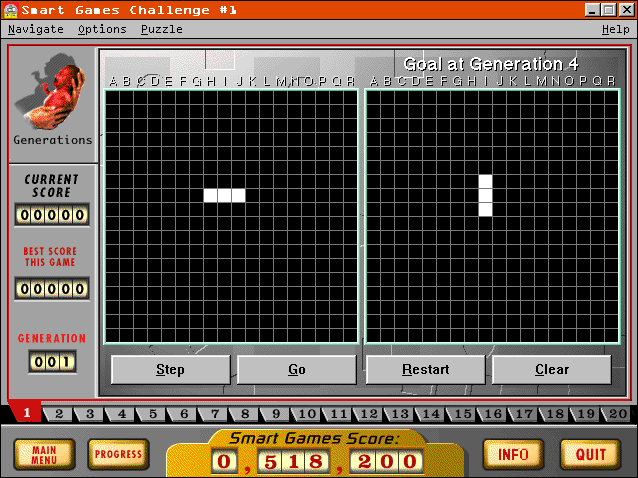Click the title bar application icon
638x478 pixels.
pyautogui.click(x=11, y=10)
